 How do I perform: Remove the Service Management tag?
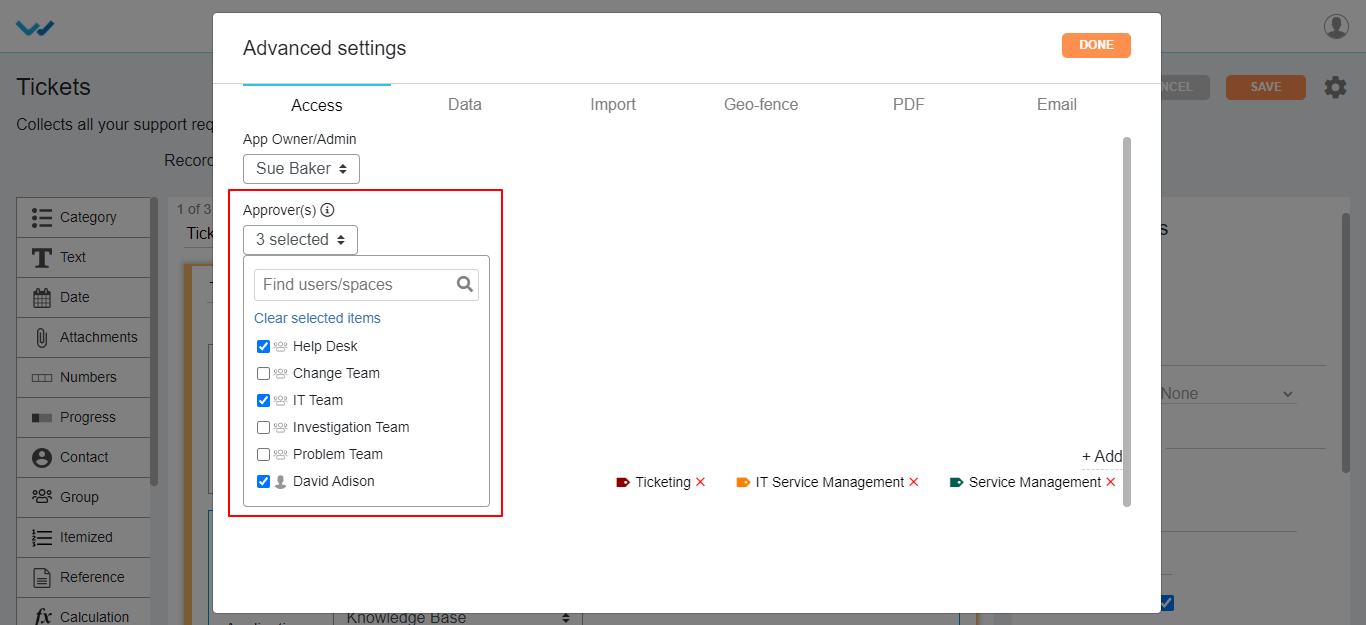pos(1110,482)
